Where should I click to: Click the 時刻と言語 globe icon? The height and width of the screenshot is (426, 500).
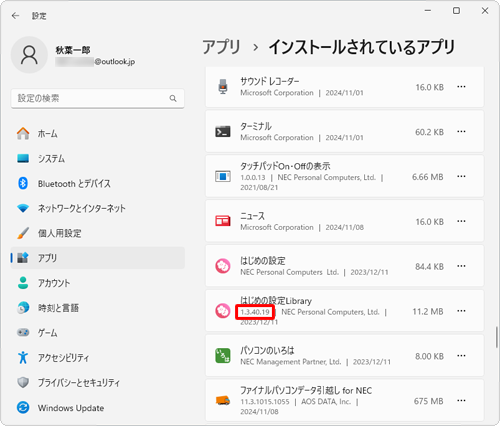coord(23,308)
